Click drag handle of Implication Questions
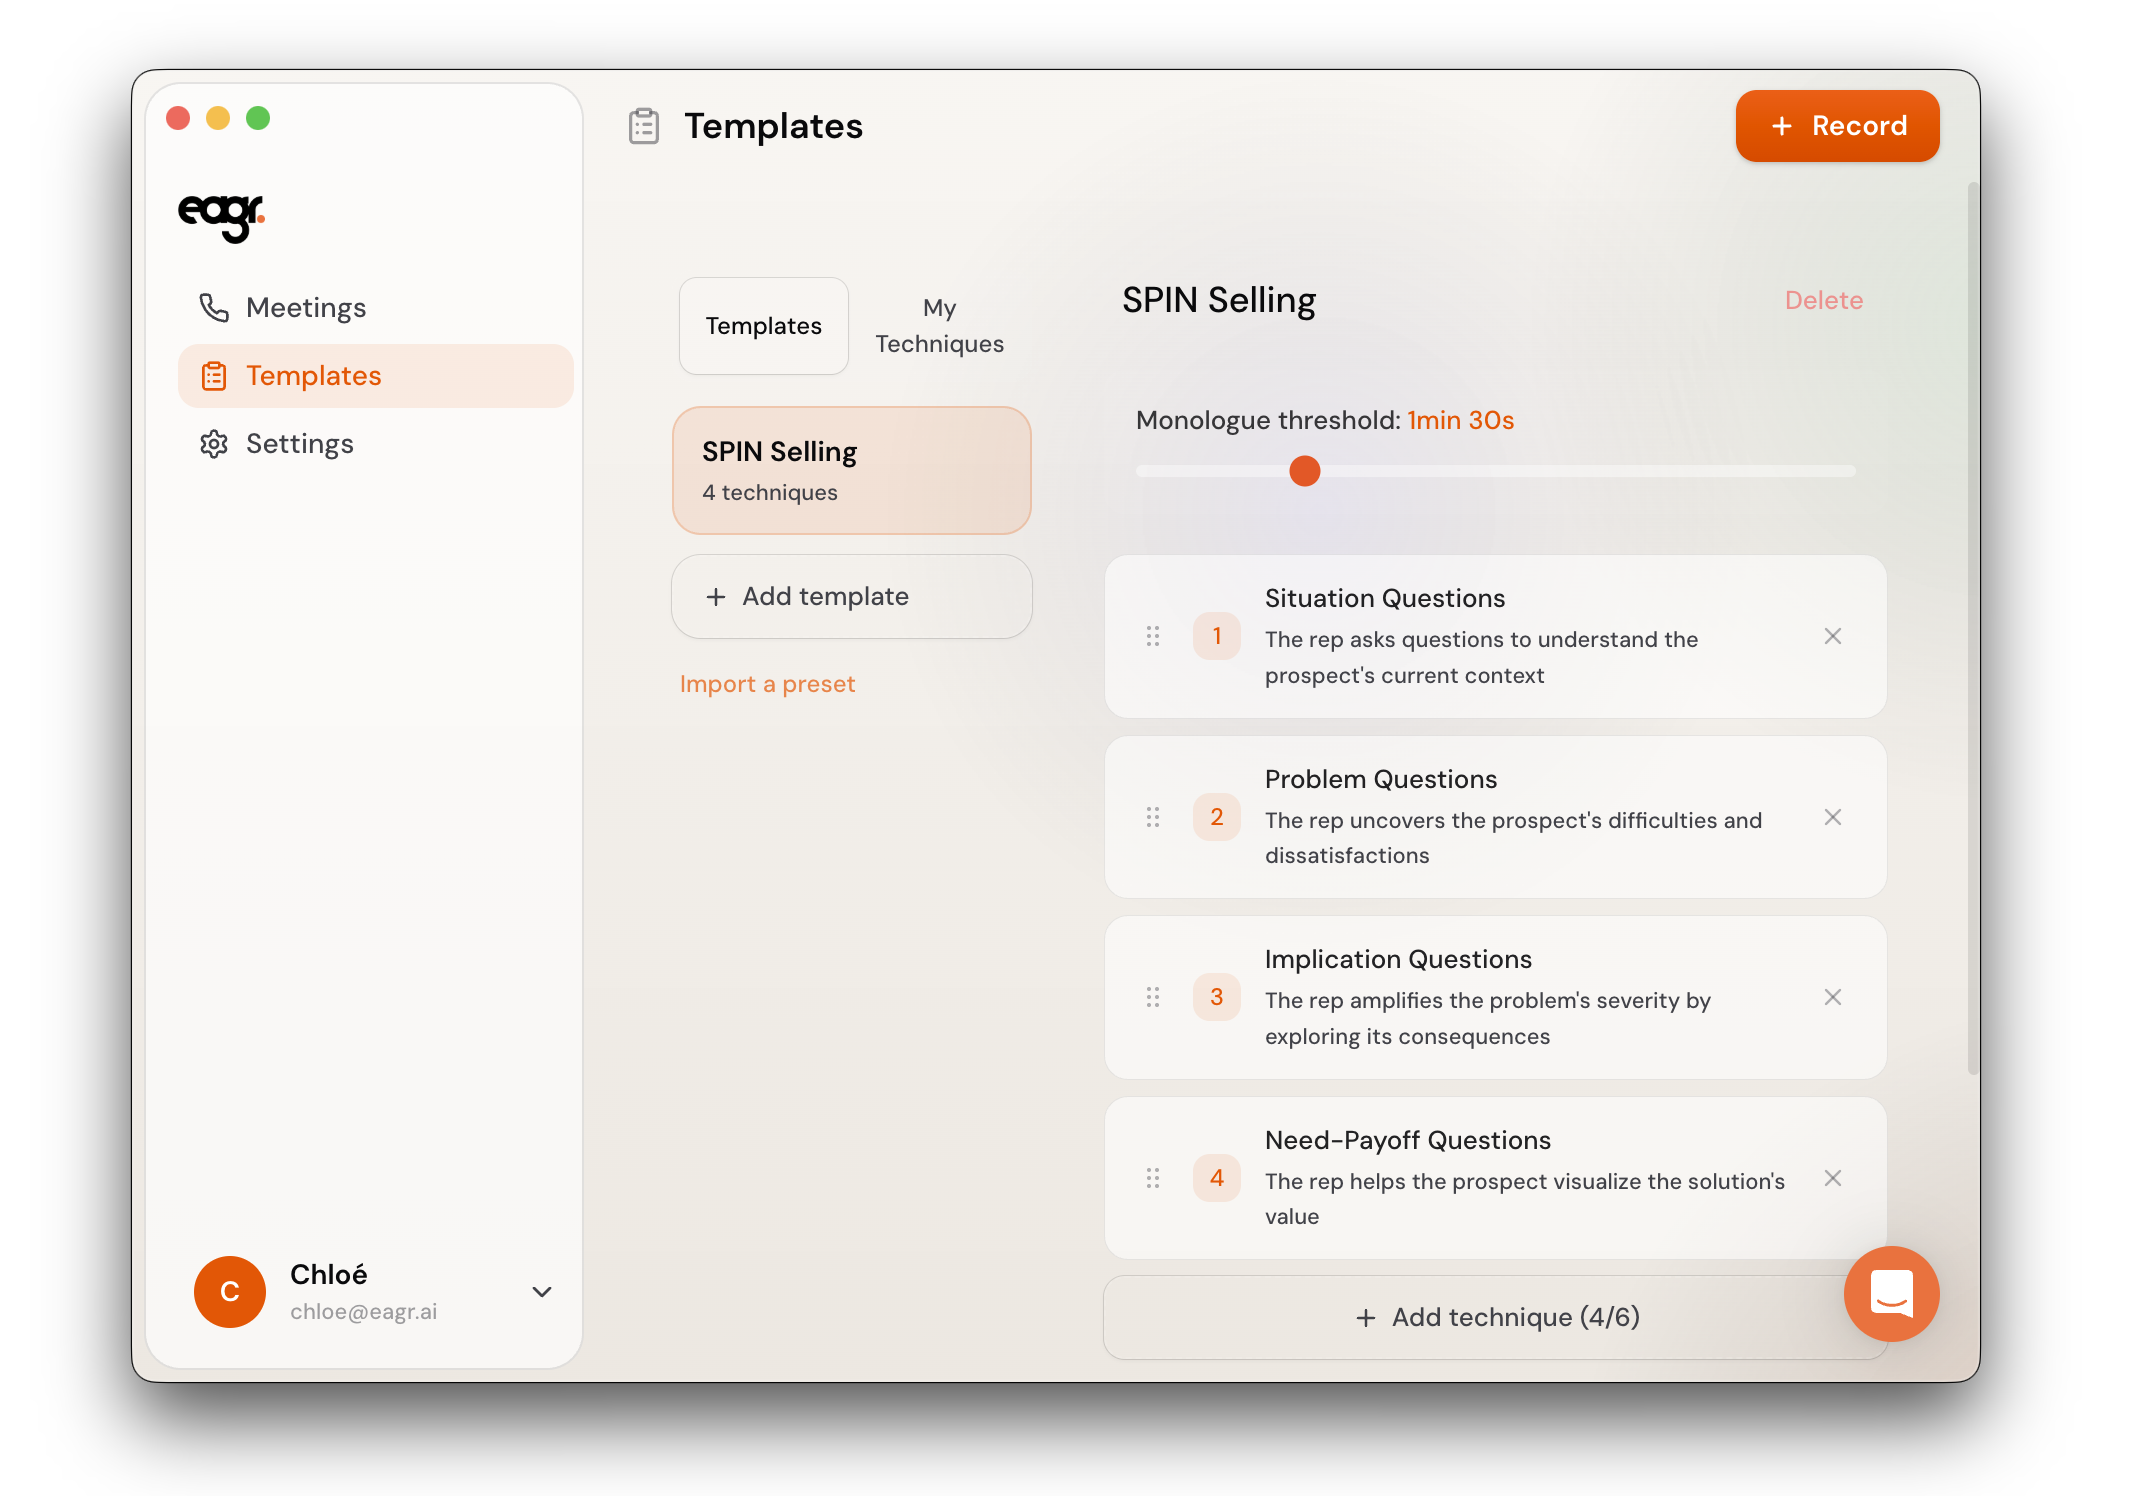Image resolution: width=2136 pixels, height=1496 pixels. (x=1153, y=997)
